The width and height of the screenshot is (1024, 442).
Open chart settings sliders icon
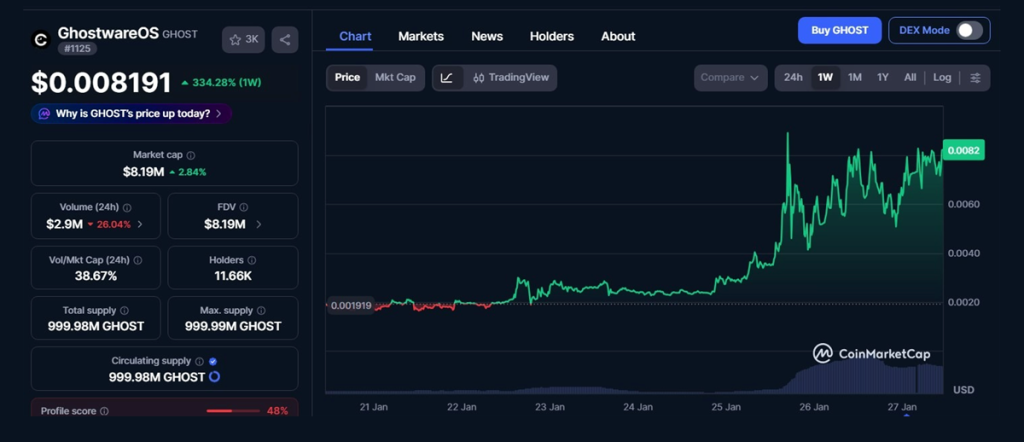click(975, 78)
